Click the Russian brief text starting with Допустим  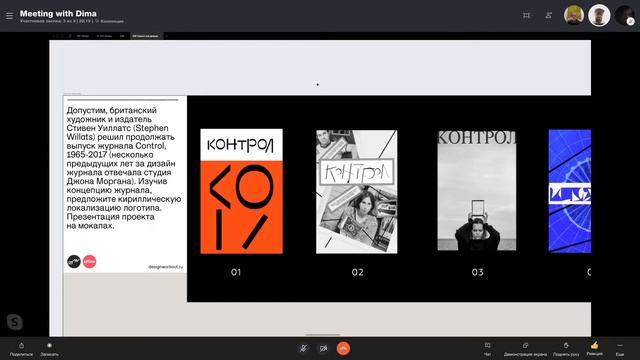[124, 168]
